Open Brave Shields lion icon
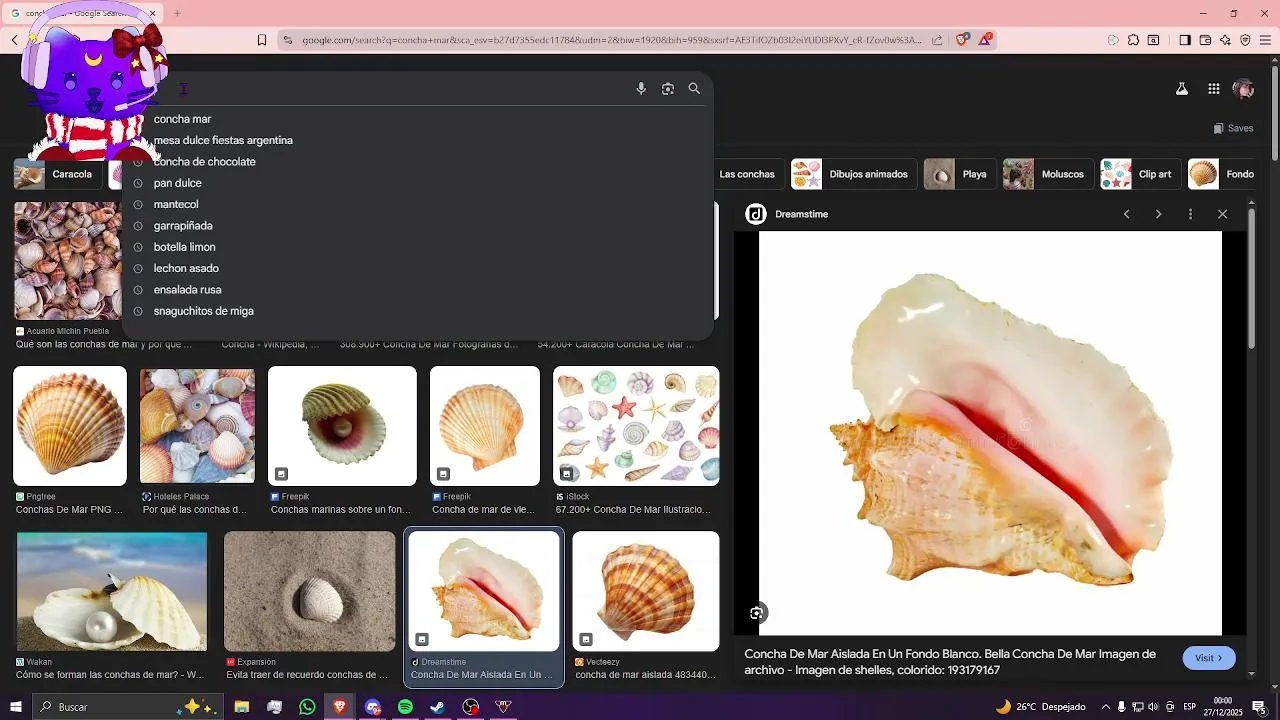Viewport: 1280px width, 720px height. pyautogui.click(x=962, y=40)
